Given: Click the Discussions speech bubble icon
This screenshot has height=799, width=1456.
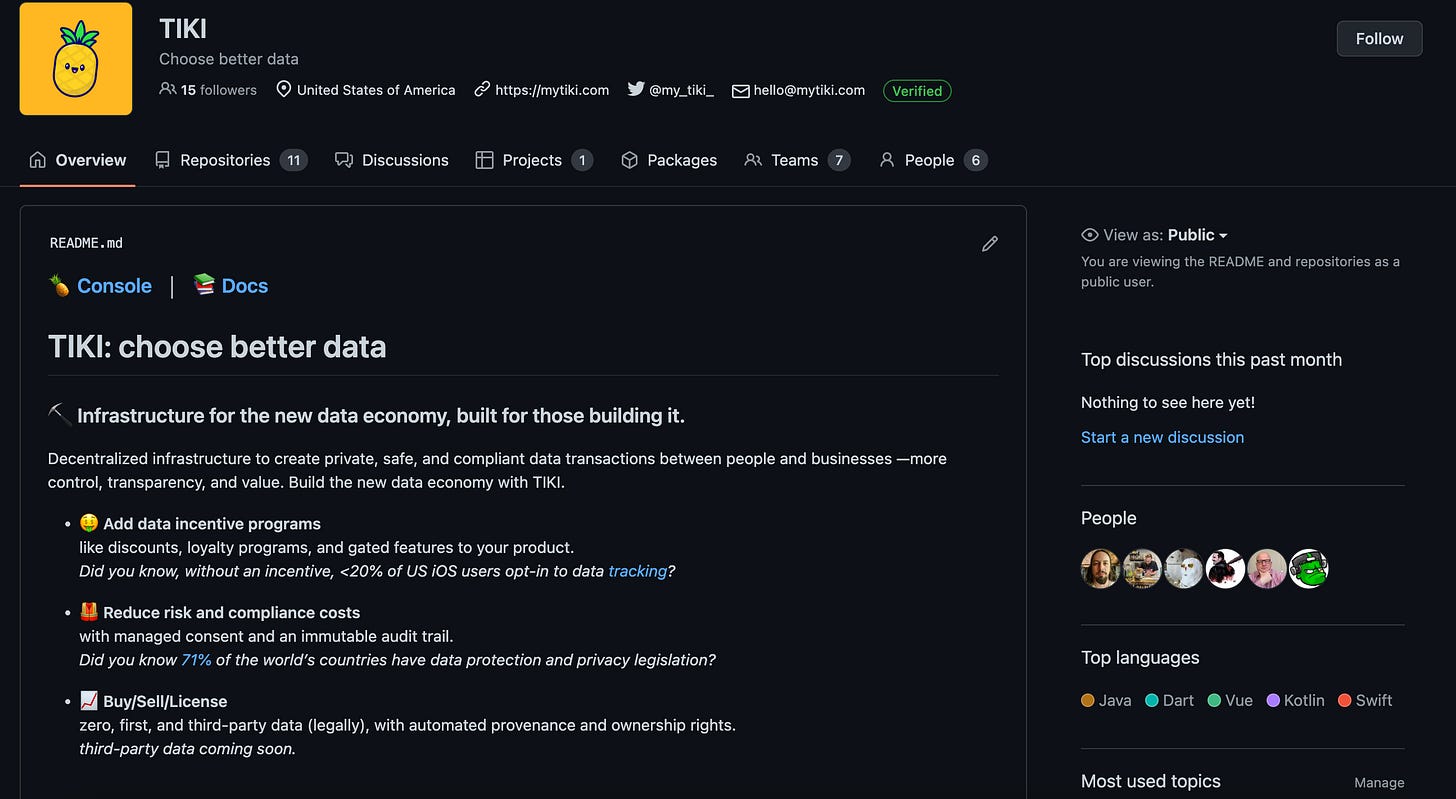Looking at the screenshot, I should pyautogui.click(x=344, y=160).
